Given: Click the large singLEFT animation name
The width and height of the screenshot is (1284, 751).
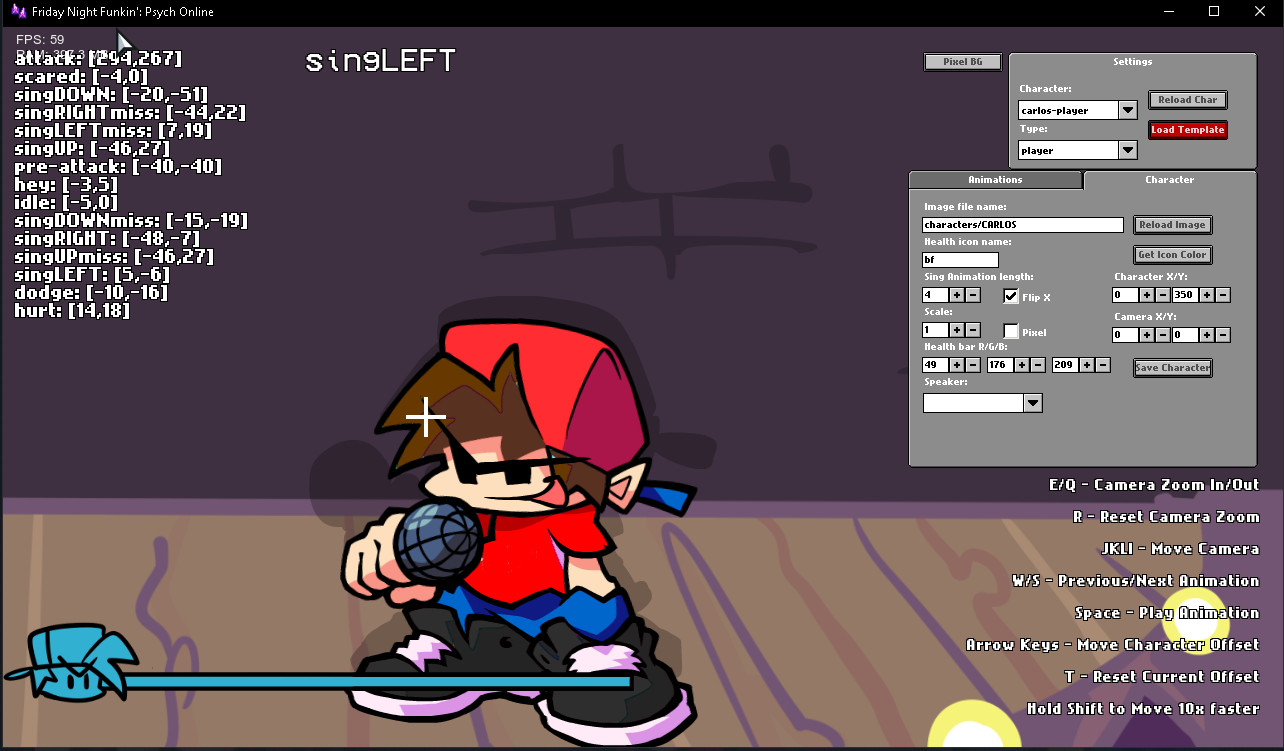Looking at the screenshot, I should click(x=380, y=62).
